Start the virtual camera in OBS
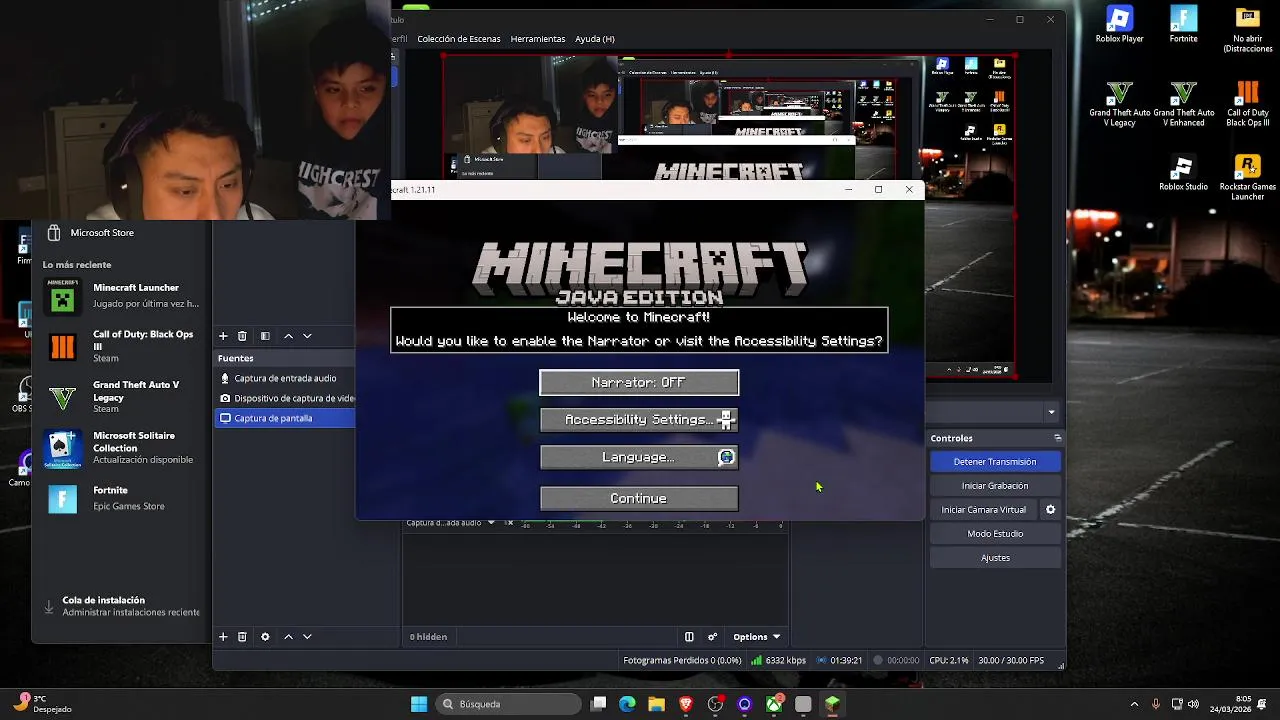 pyautogui.click(x=983, y=510)
